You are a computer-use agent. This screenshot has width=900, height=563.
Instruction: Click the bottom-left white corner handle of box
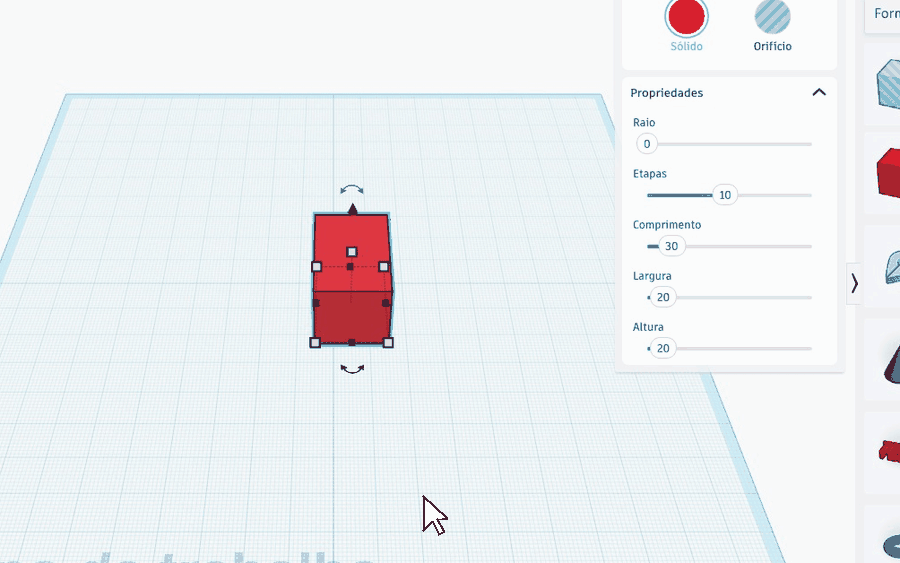pyautogui.click(x=315, y=343)
